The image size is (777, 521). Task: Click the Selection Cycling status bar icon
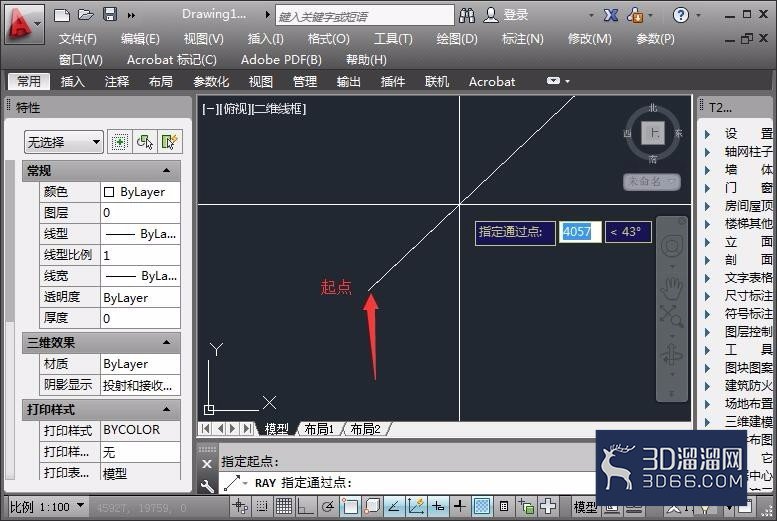[x=525, y=507]
